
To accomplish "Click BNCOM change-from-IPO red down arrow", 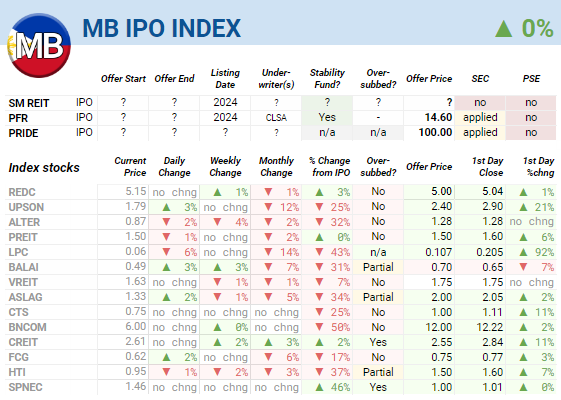I will (319, 328).
